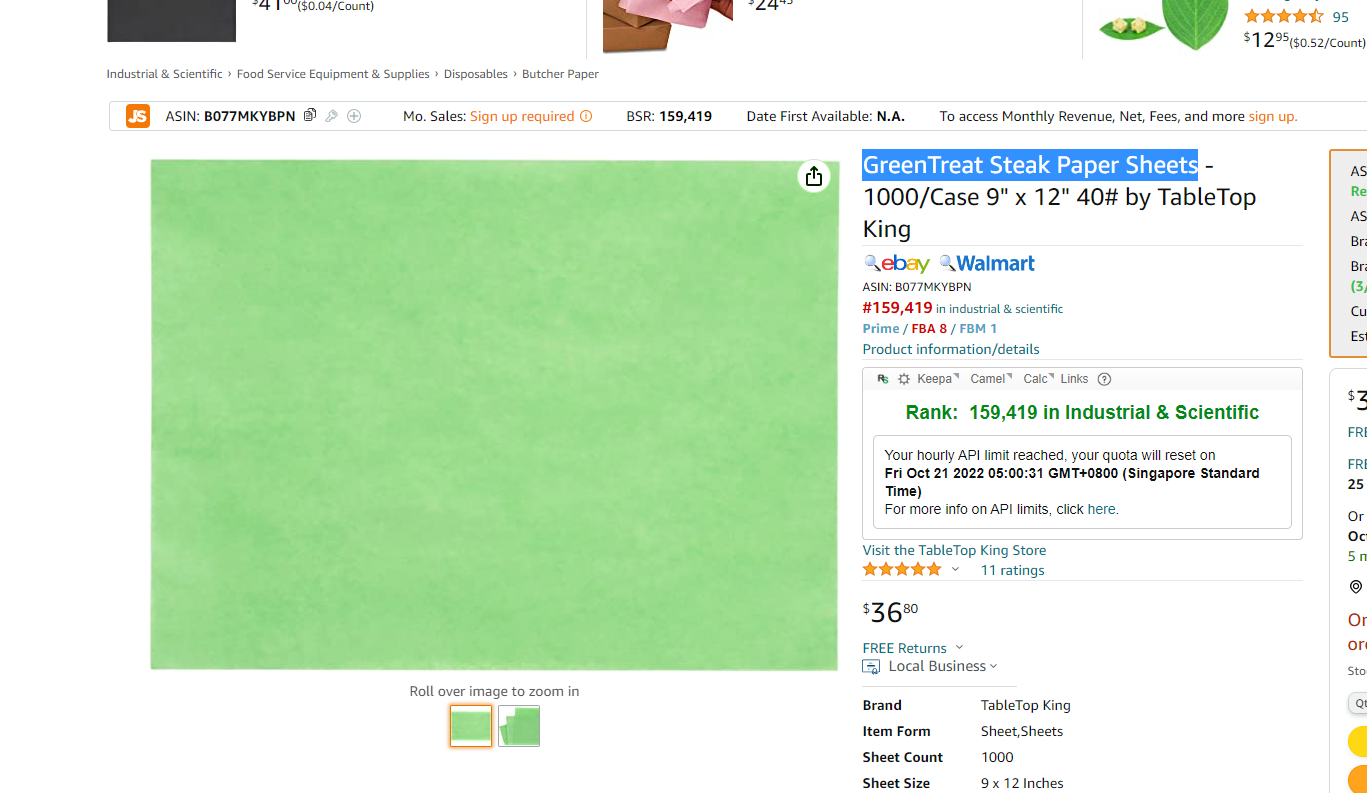Click 'in industrial & scientific' rank link
1367x793 pixels.
click(1000, 309)
